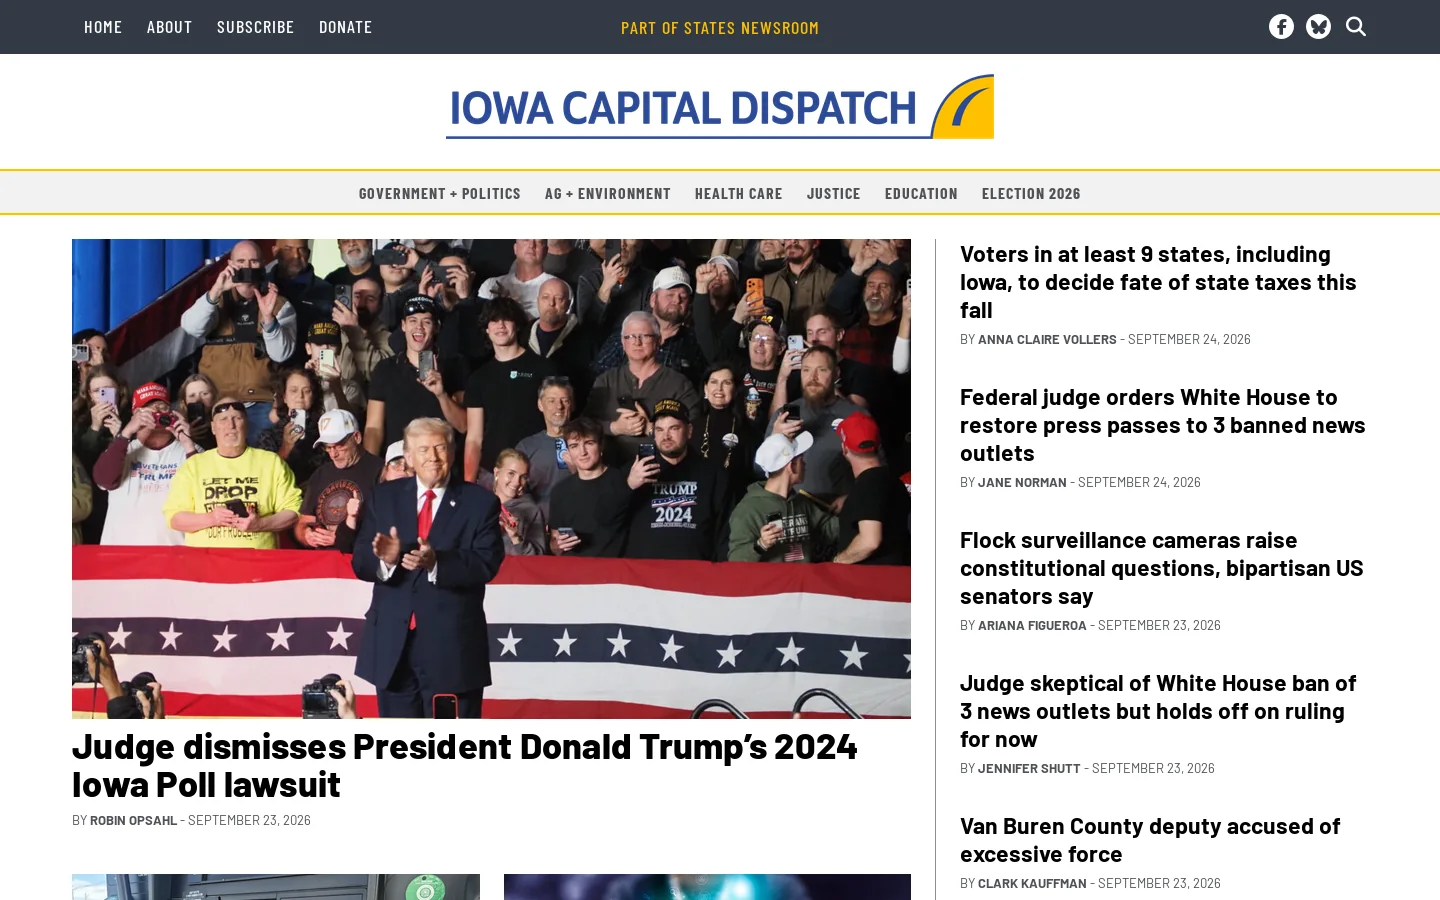Go to the Home menu item
Screen dimensions: 1440x900
coord(103,27)
